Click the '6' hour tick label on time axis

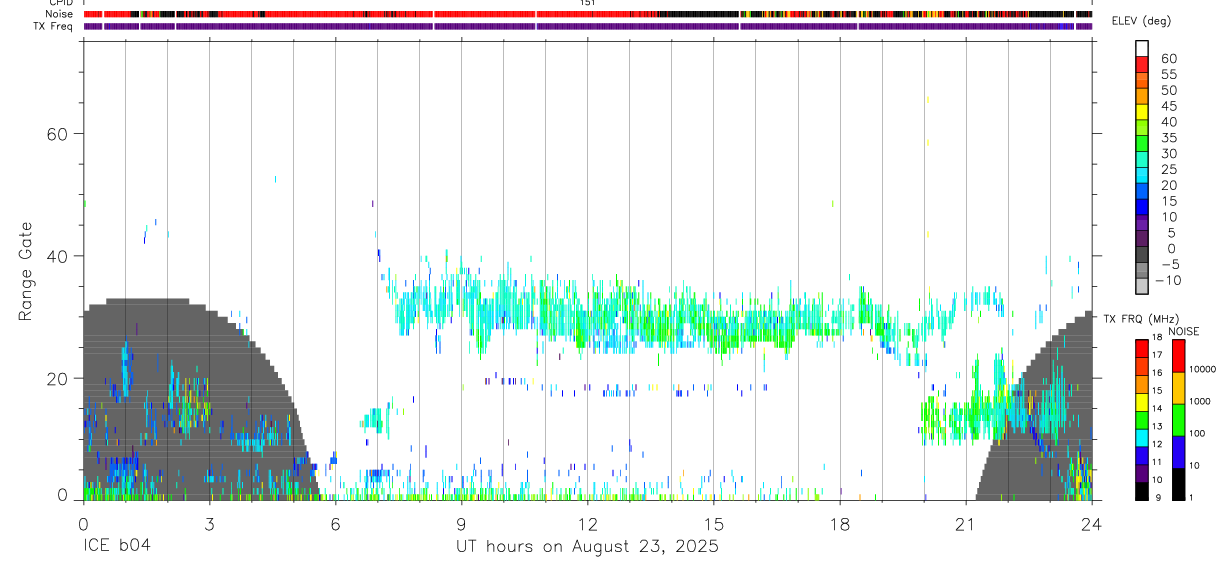[335, 524]
